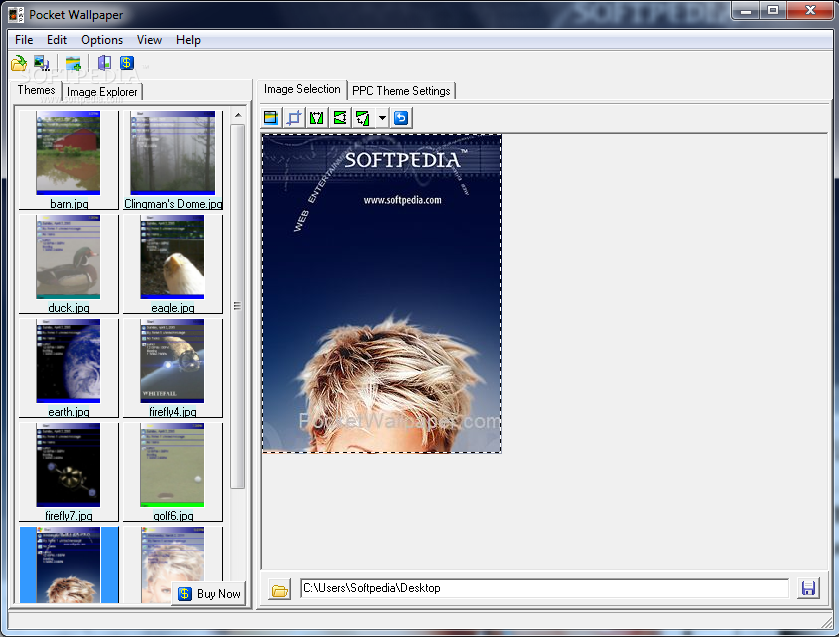Click the browse output folder icon
Viewport: 839px width, 637px height.
click(x=279, y=589)
